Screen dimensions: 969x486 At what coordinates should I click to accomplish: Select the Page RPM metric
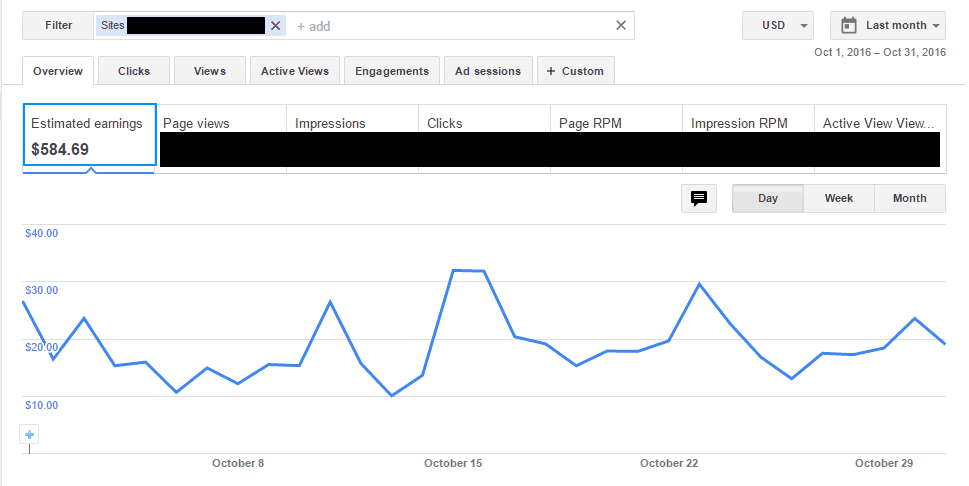point(617,139)
